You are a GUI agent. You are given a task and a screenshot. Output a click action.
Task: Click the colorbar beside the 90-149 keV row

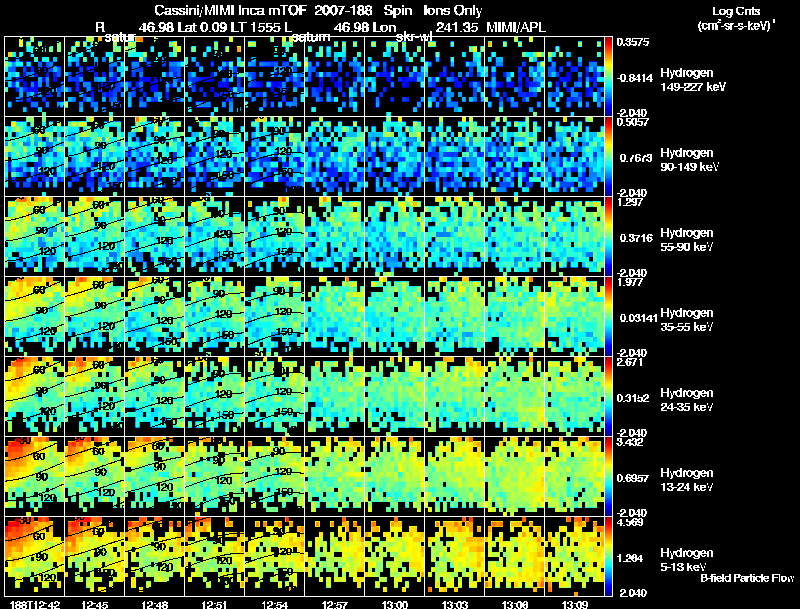click(608, 156)
